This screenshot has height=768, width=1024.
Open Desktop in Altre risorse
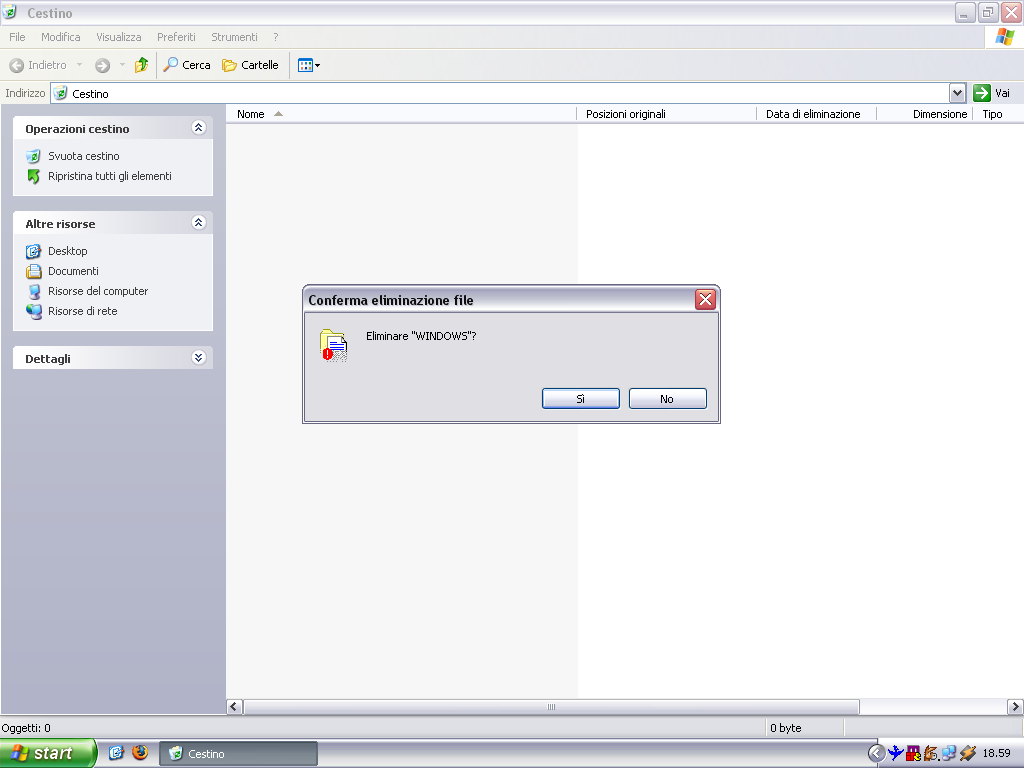tap(67, 251)
